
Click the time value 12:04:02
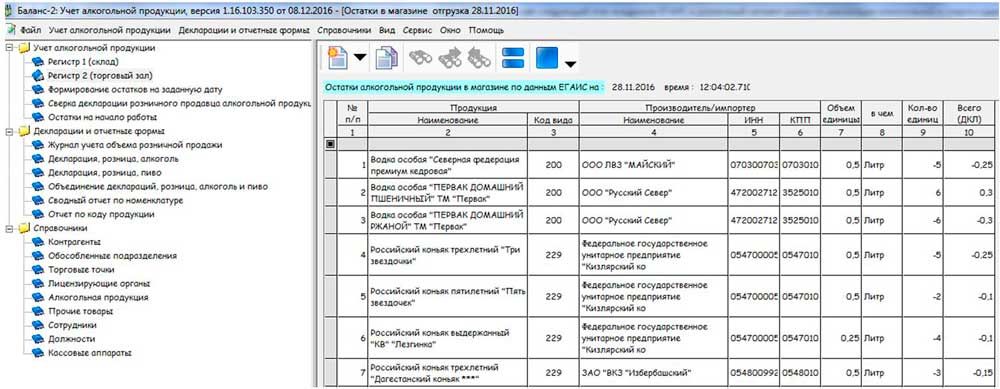tap(725, 86)
